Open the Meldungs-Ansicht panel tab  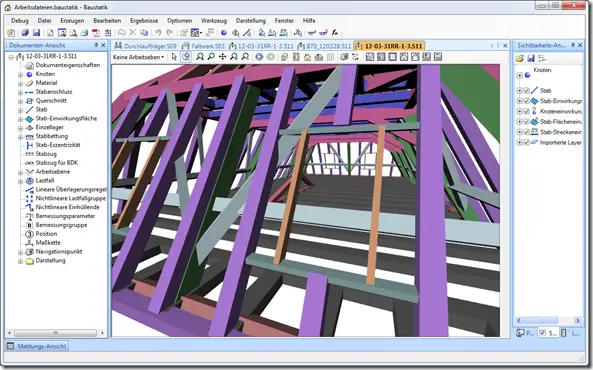pos(37,346)
